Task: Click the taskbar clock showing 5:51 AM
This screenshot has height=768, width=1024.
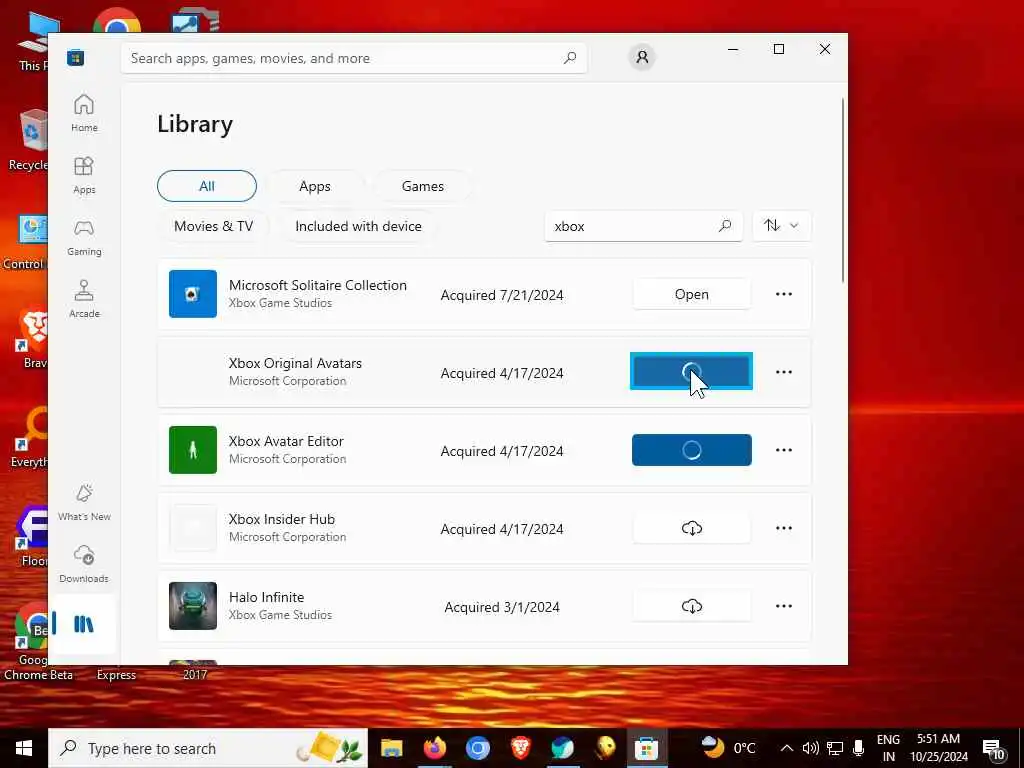Action: [x=938, y=748]
